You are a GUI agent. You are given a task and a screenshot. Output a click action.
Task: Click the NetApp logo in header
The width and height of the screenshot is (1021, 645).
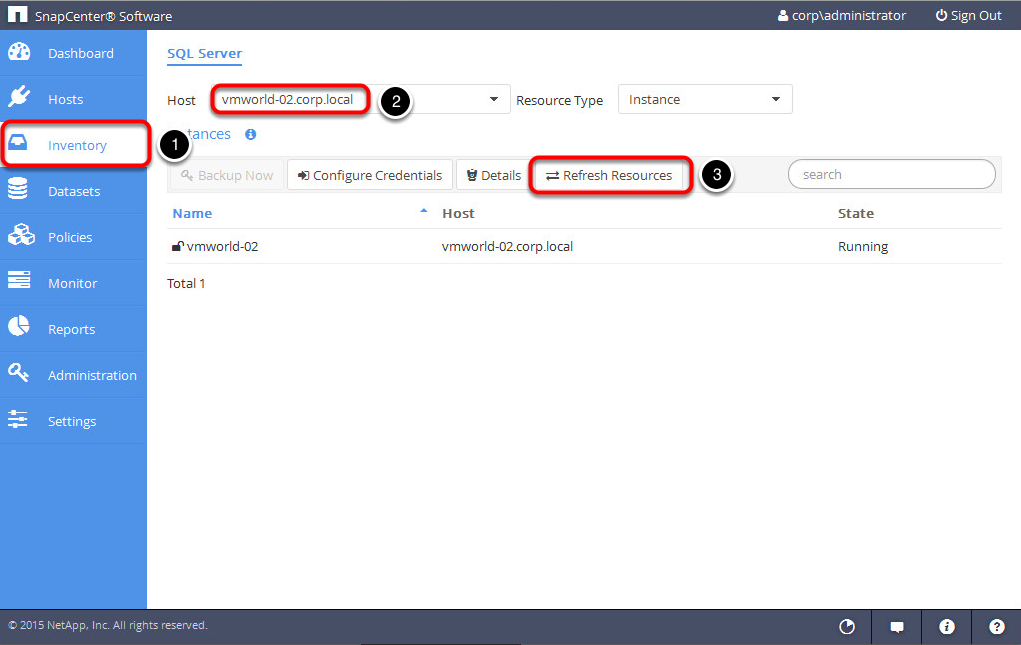point(18,14)
